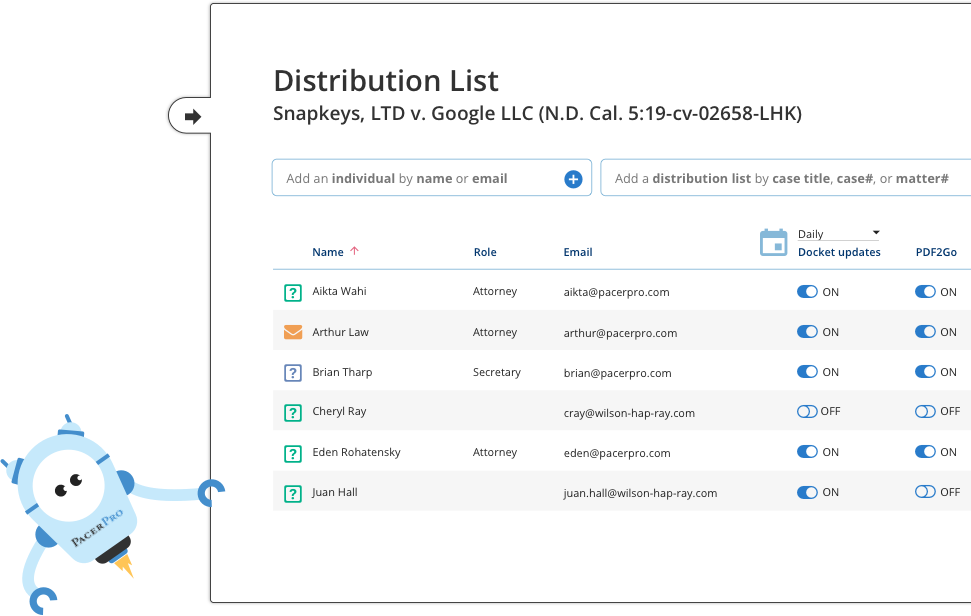This screenshot has width=971, height=616.
Task: Click the name Brian Tharp
Action: (x=342, y=372)
